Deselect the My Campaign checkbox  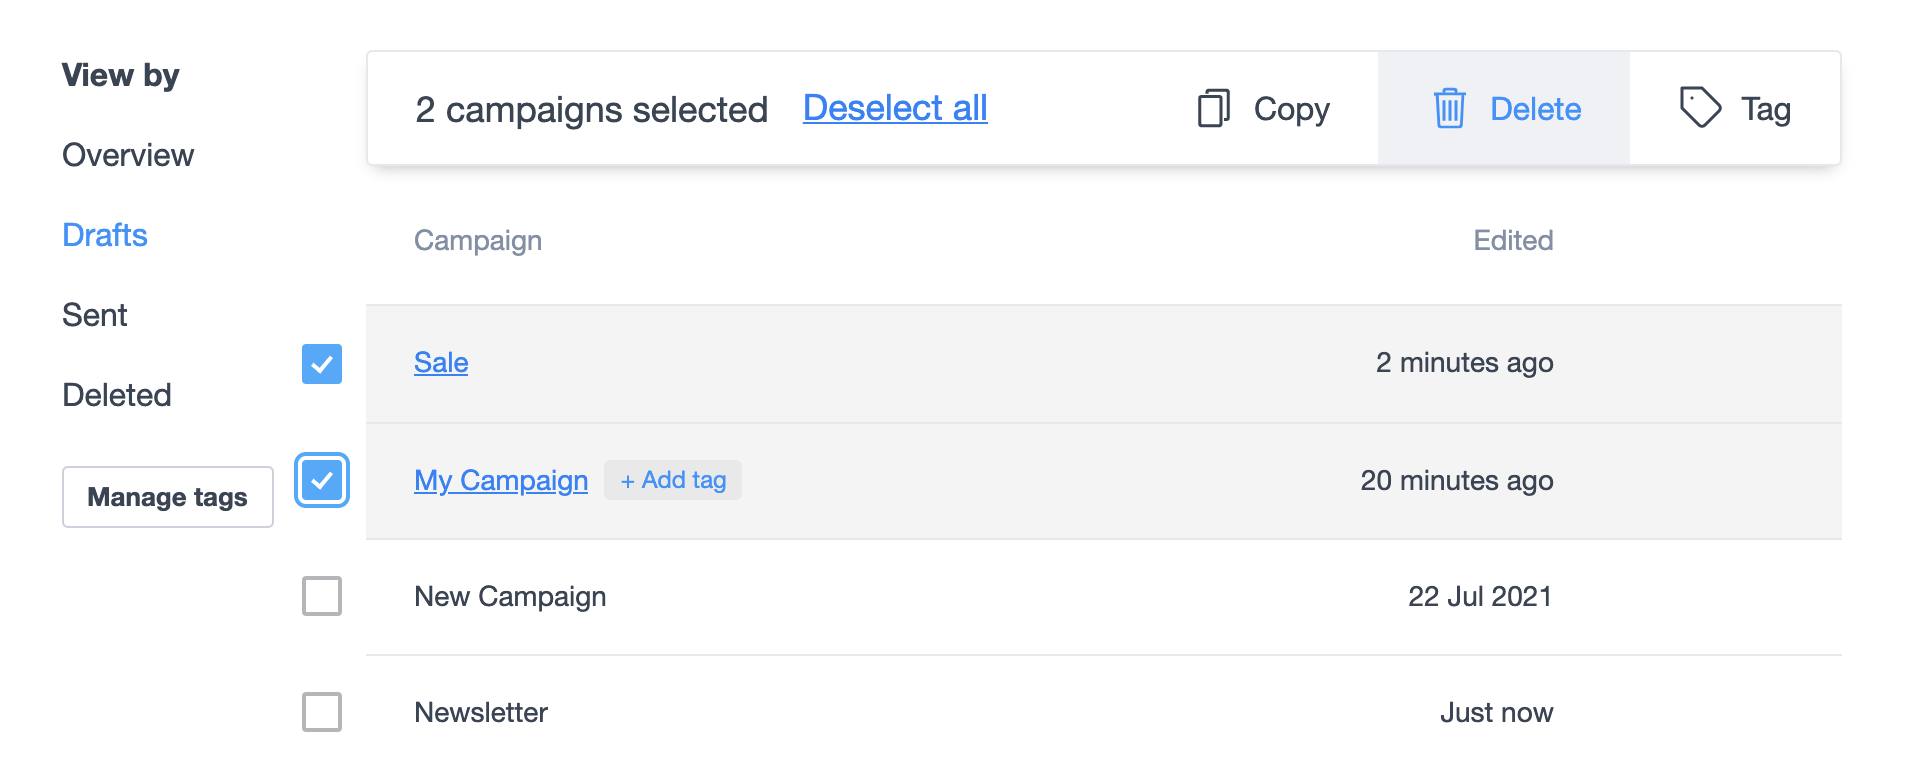click(x=321, y=481)
